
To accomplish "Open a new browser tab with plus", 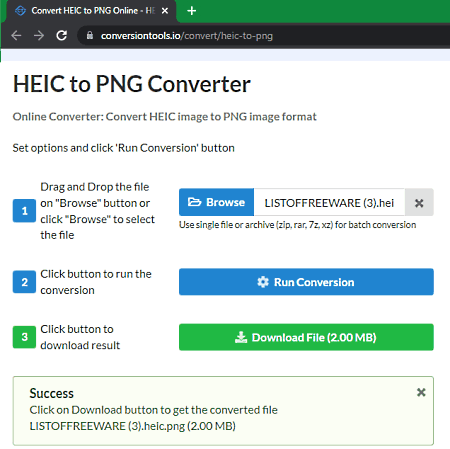I will click(192, 11).
